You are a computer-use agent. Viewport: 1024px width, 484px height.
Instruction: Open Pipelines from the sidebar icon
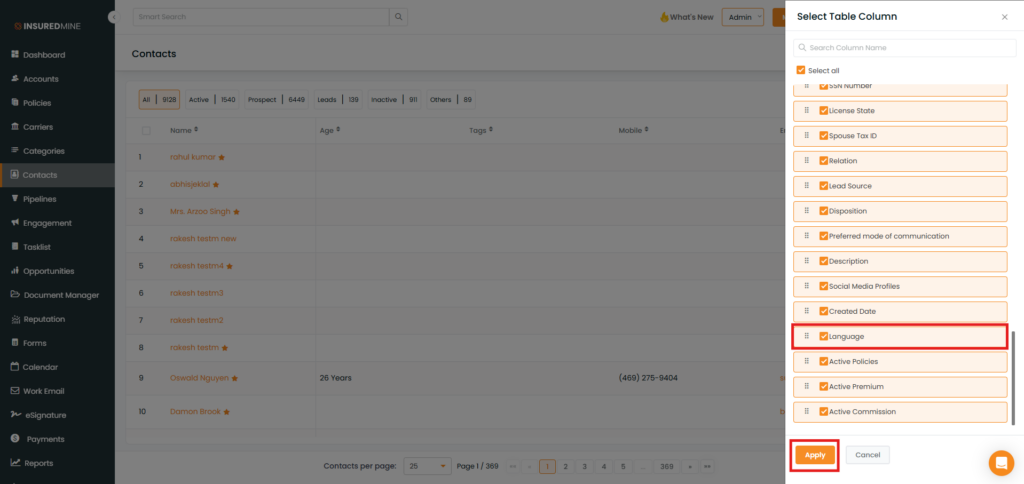[x=15, y=199]
